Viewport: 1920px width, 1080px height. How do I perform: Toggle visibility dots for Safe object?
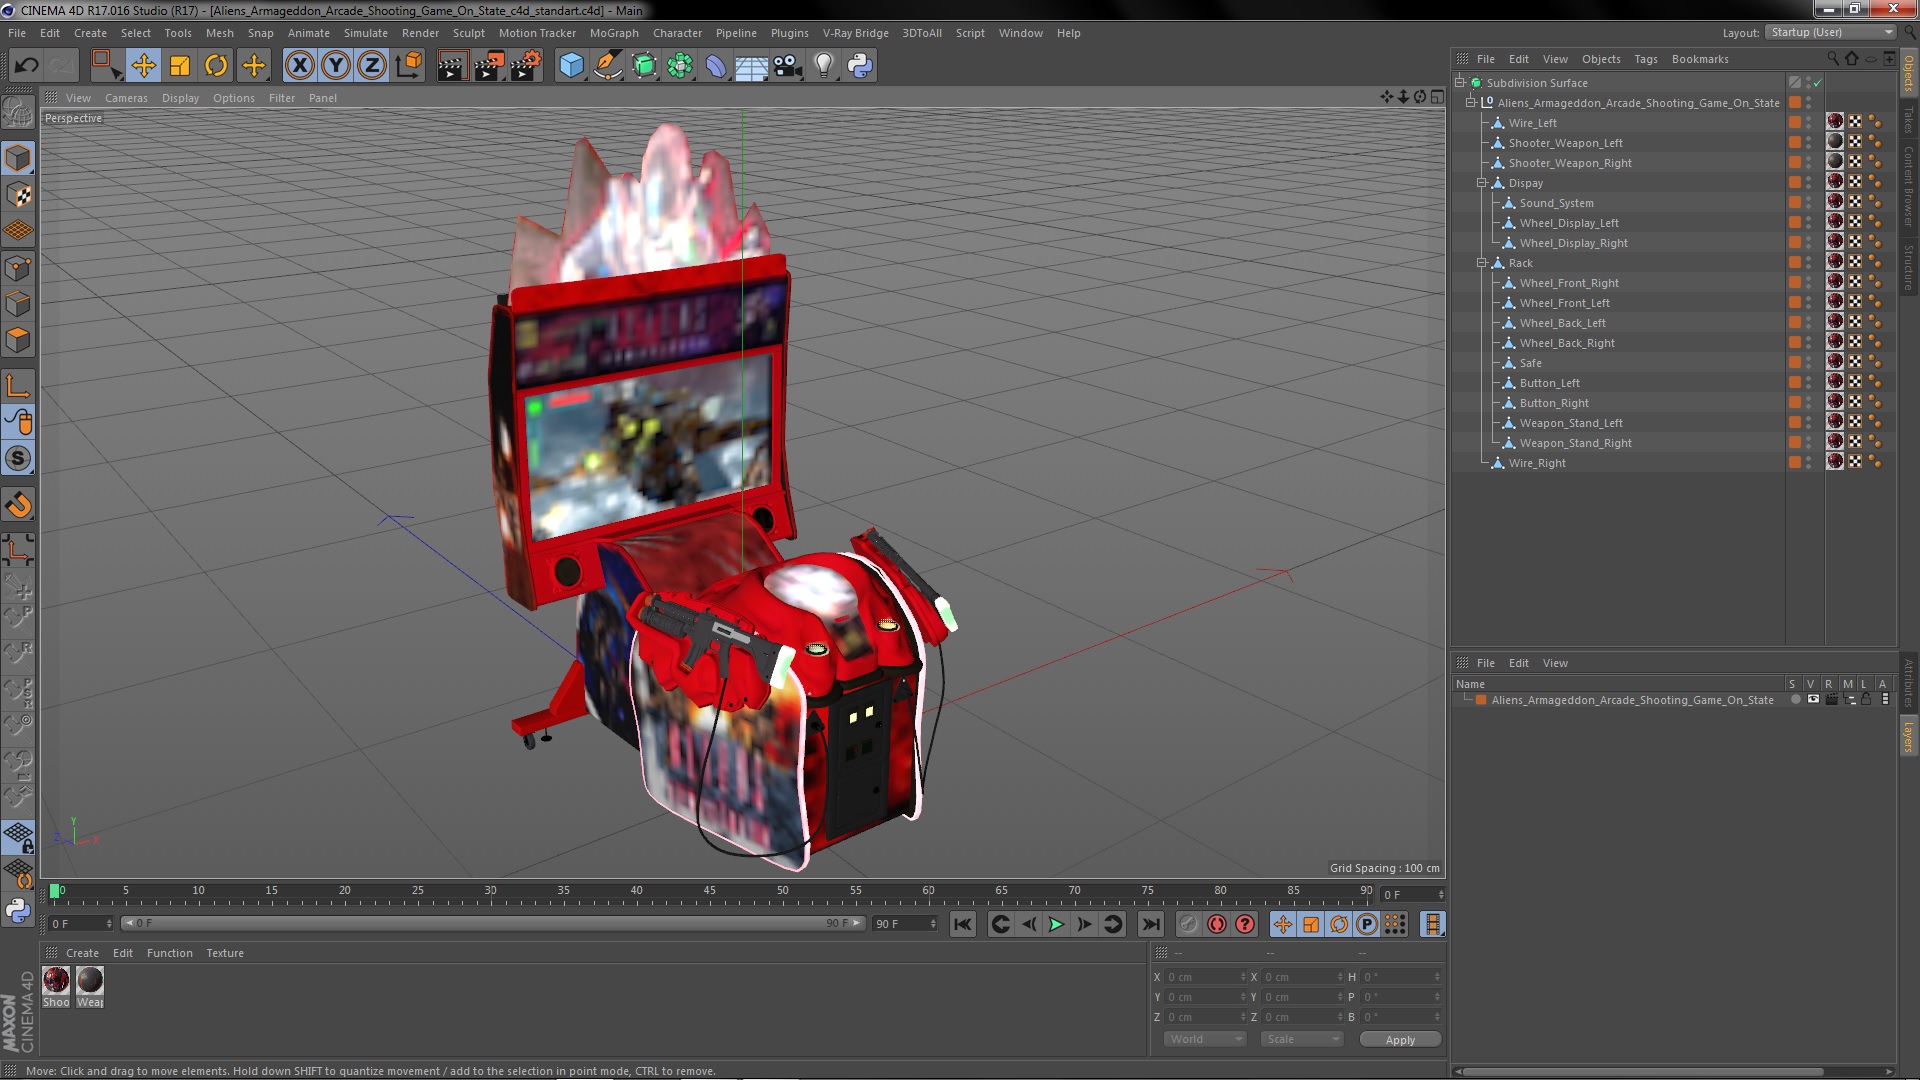click(x=1808, y=362)
